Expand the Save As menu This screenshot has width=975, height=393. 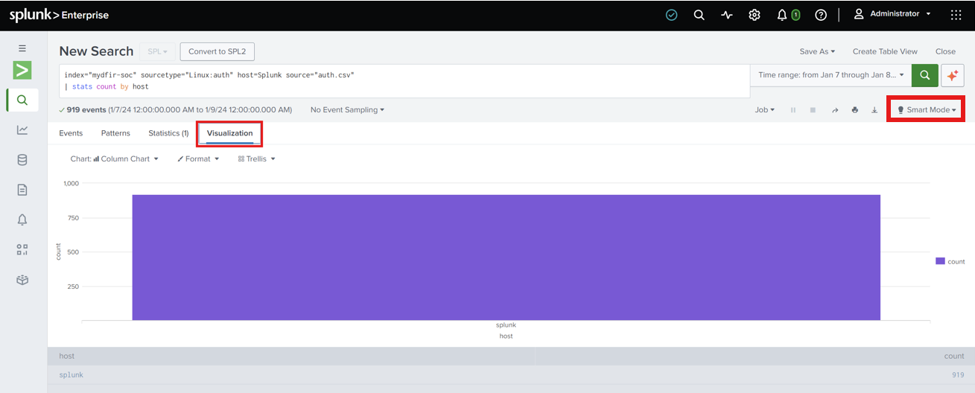pos(817,52)
